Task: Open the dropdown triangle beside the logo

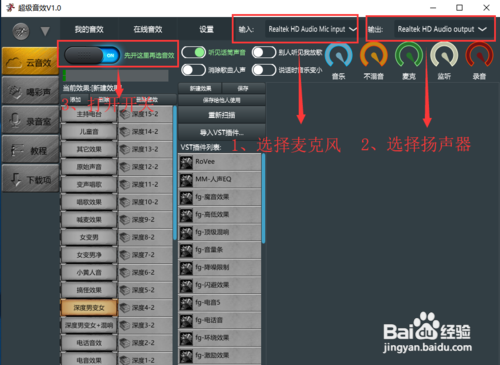Action: [45, 32]
